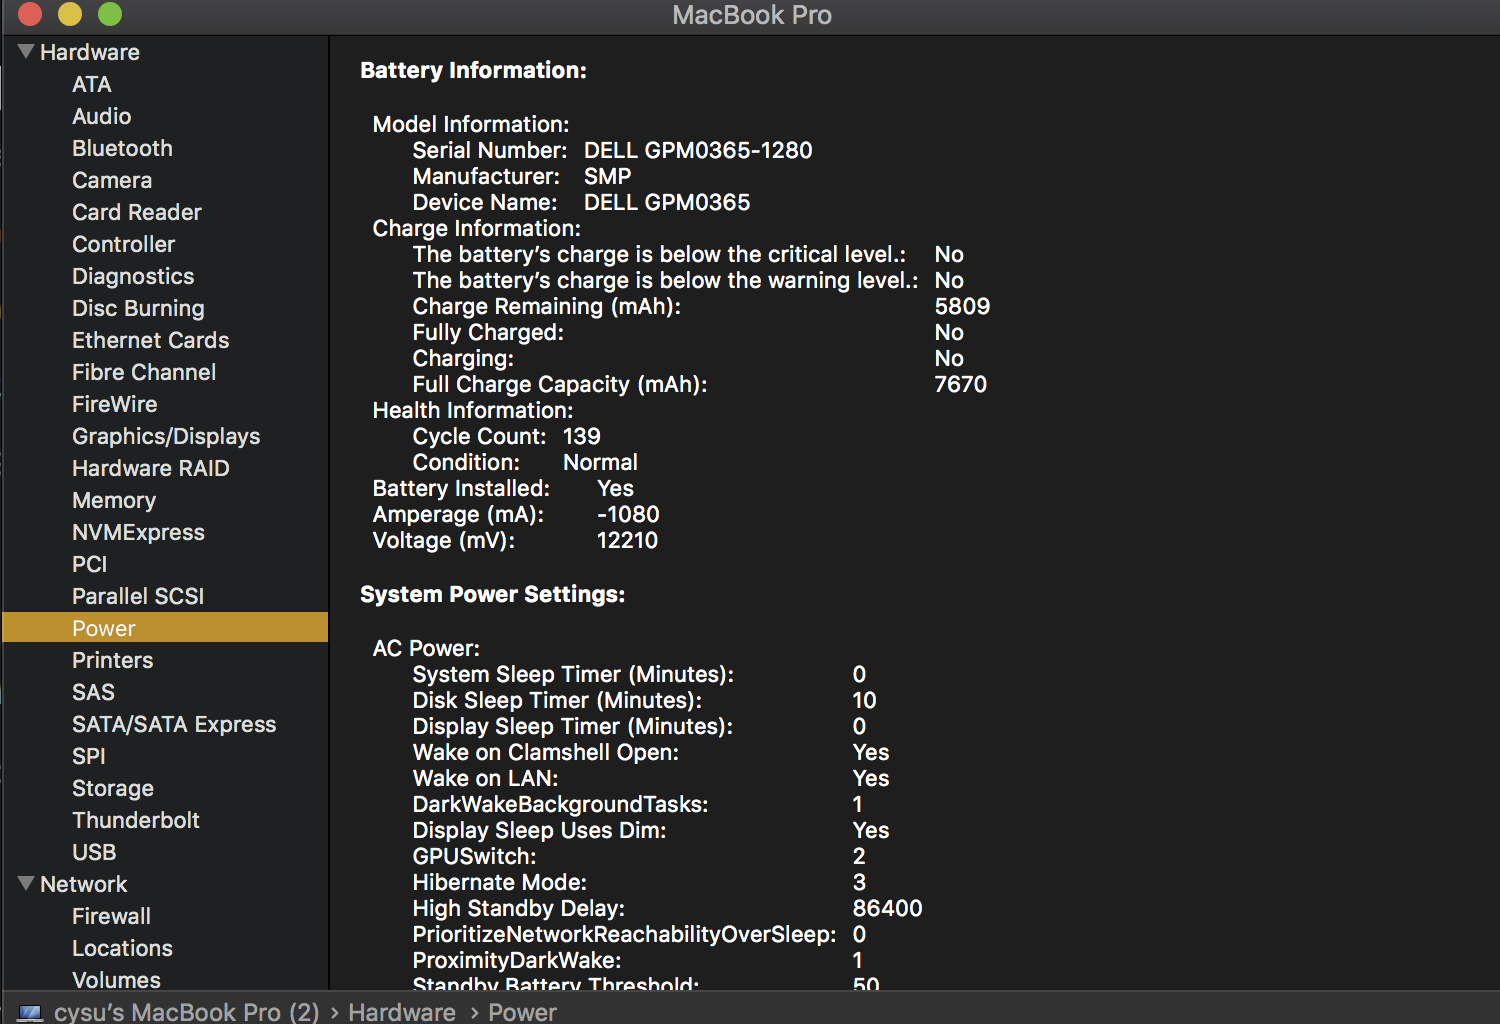
Task: Select Printers in the sidebar
Action: (x=113, y=660)
